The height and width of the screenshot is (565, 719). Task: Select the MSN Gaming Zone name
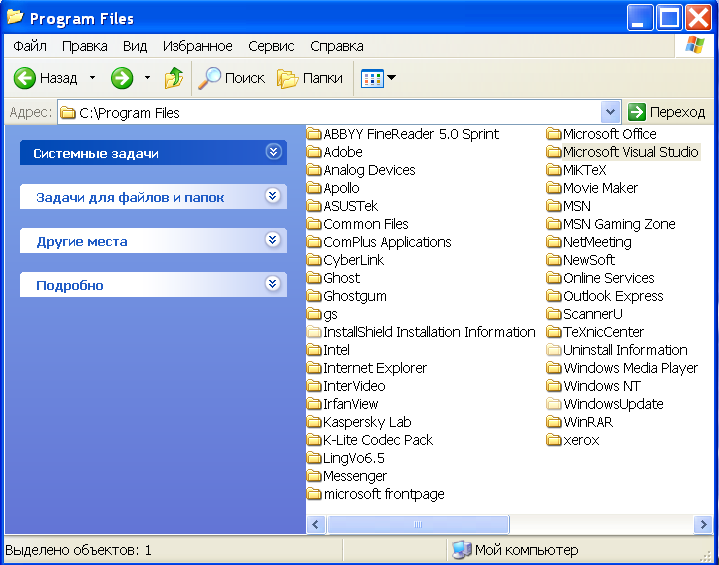tap(619, 224)
